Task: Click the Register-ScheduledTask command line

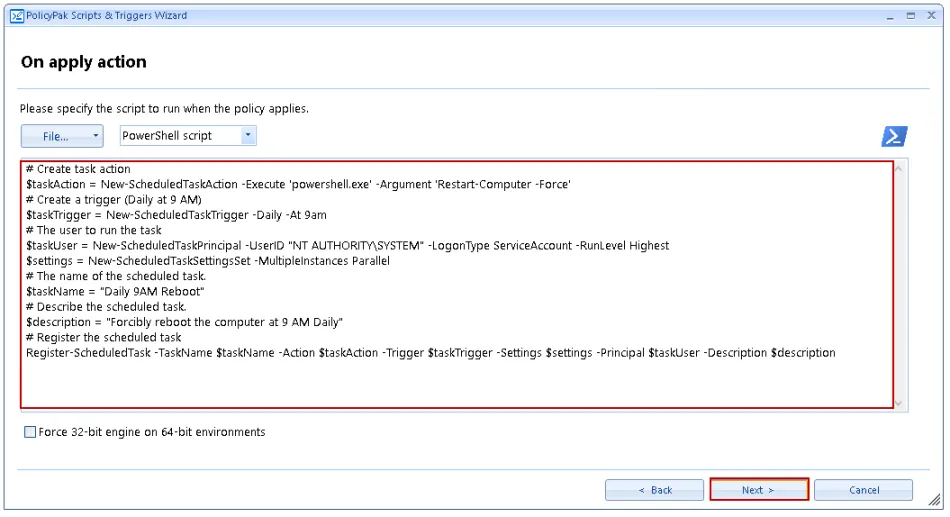Action: pyautogui.click(x=430, y=353)
